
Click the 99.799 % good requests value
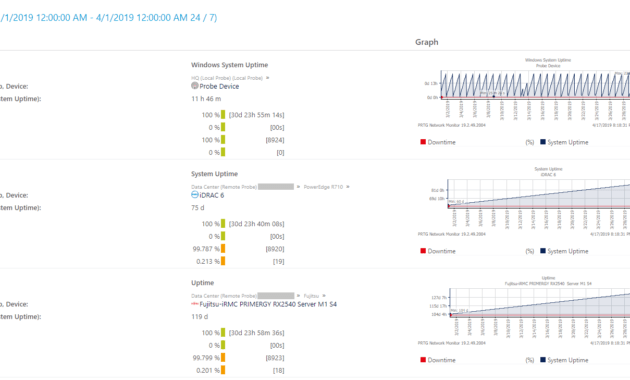coord(206,358)
